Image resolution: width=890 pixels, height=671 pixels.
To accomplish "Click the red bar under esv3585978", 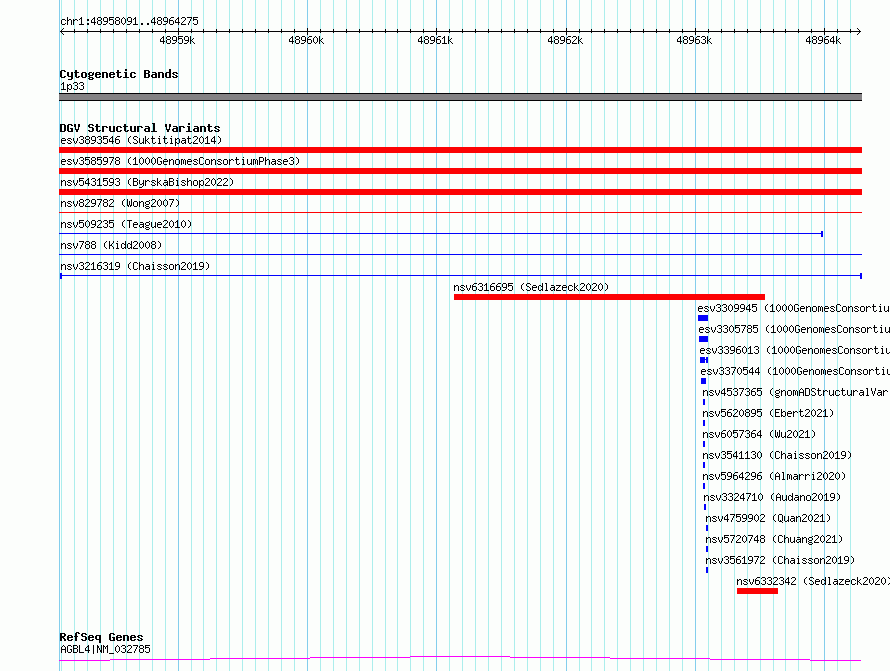I will (460, 171).
